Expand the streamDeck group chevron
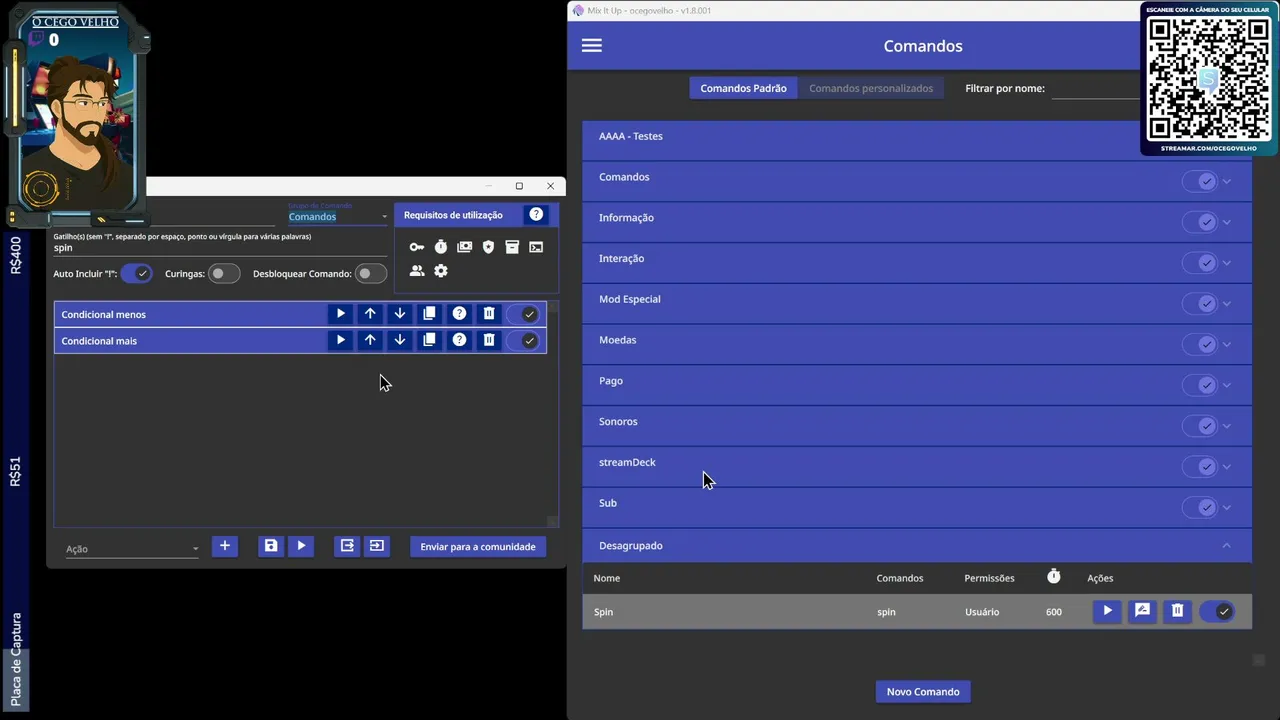The height and width of the screenshot is (720, 1280). pyautogui.click(x=1227, y=467)
